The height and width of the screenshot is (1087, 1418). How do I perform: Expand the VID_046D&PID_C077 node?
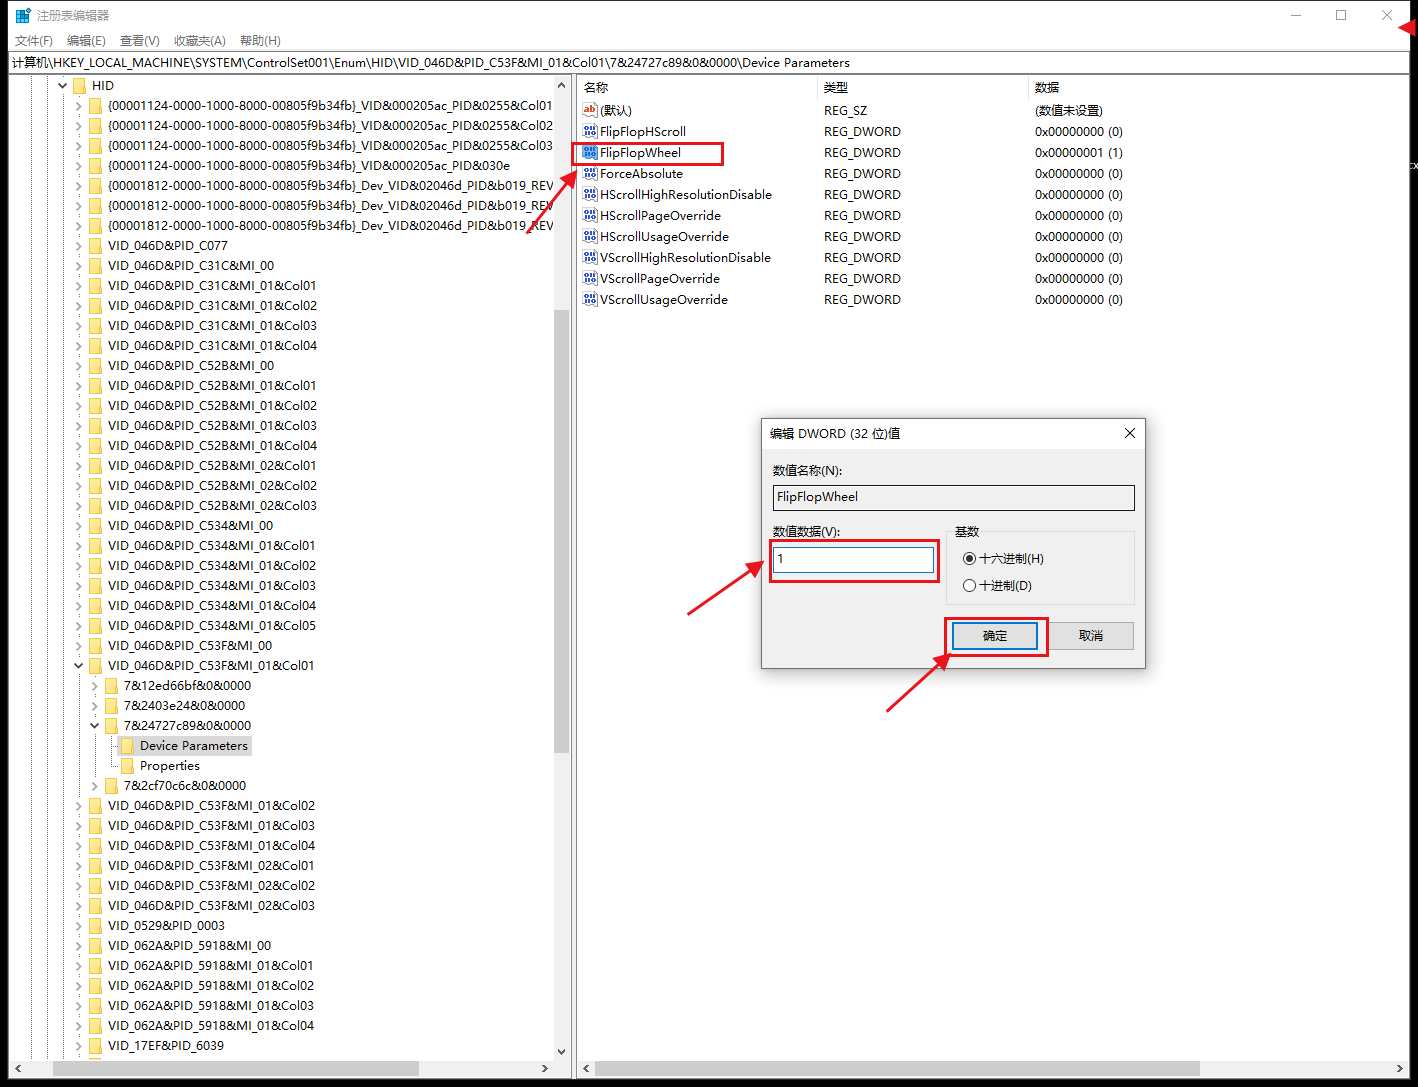(79, 245)
